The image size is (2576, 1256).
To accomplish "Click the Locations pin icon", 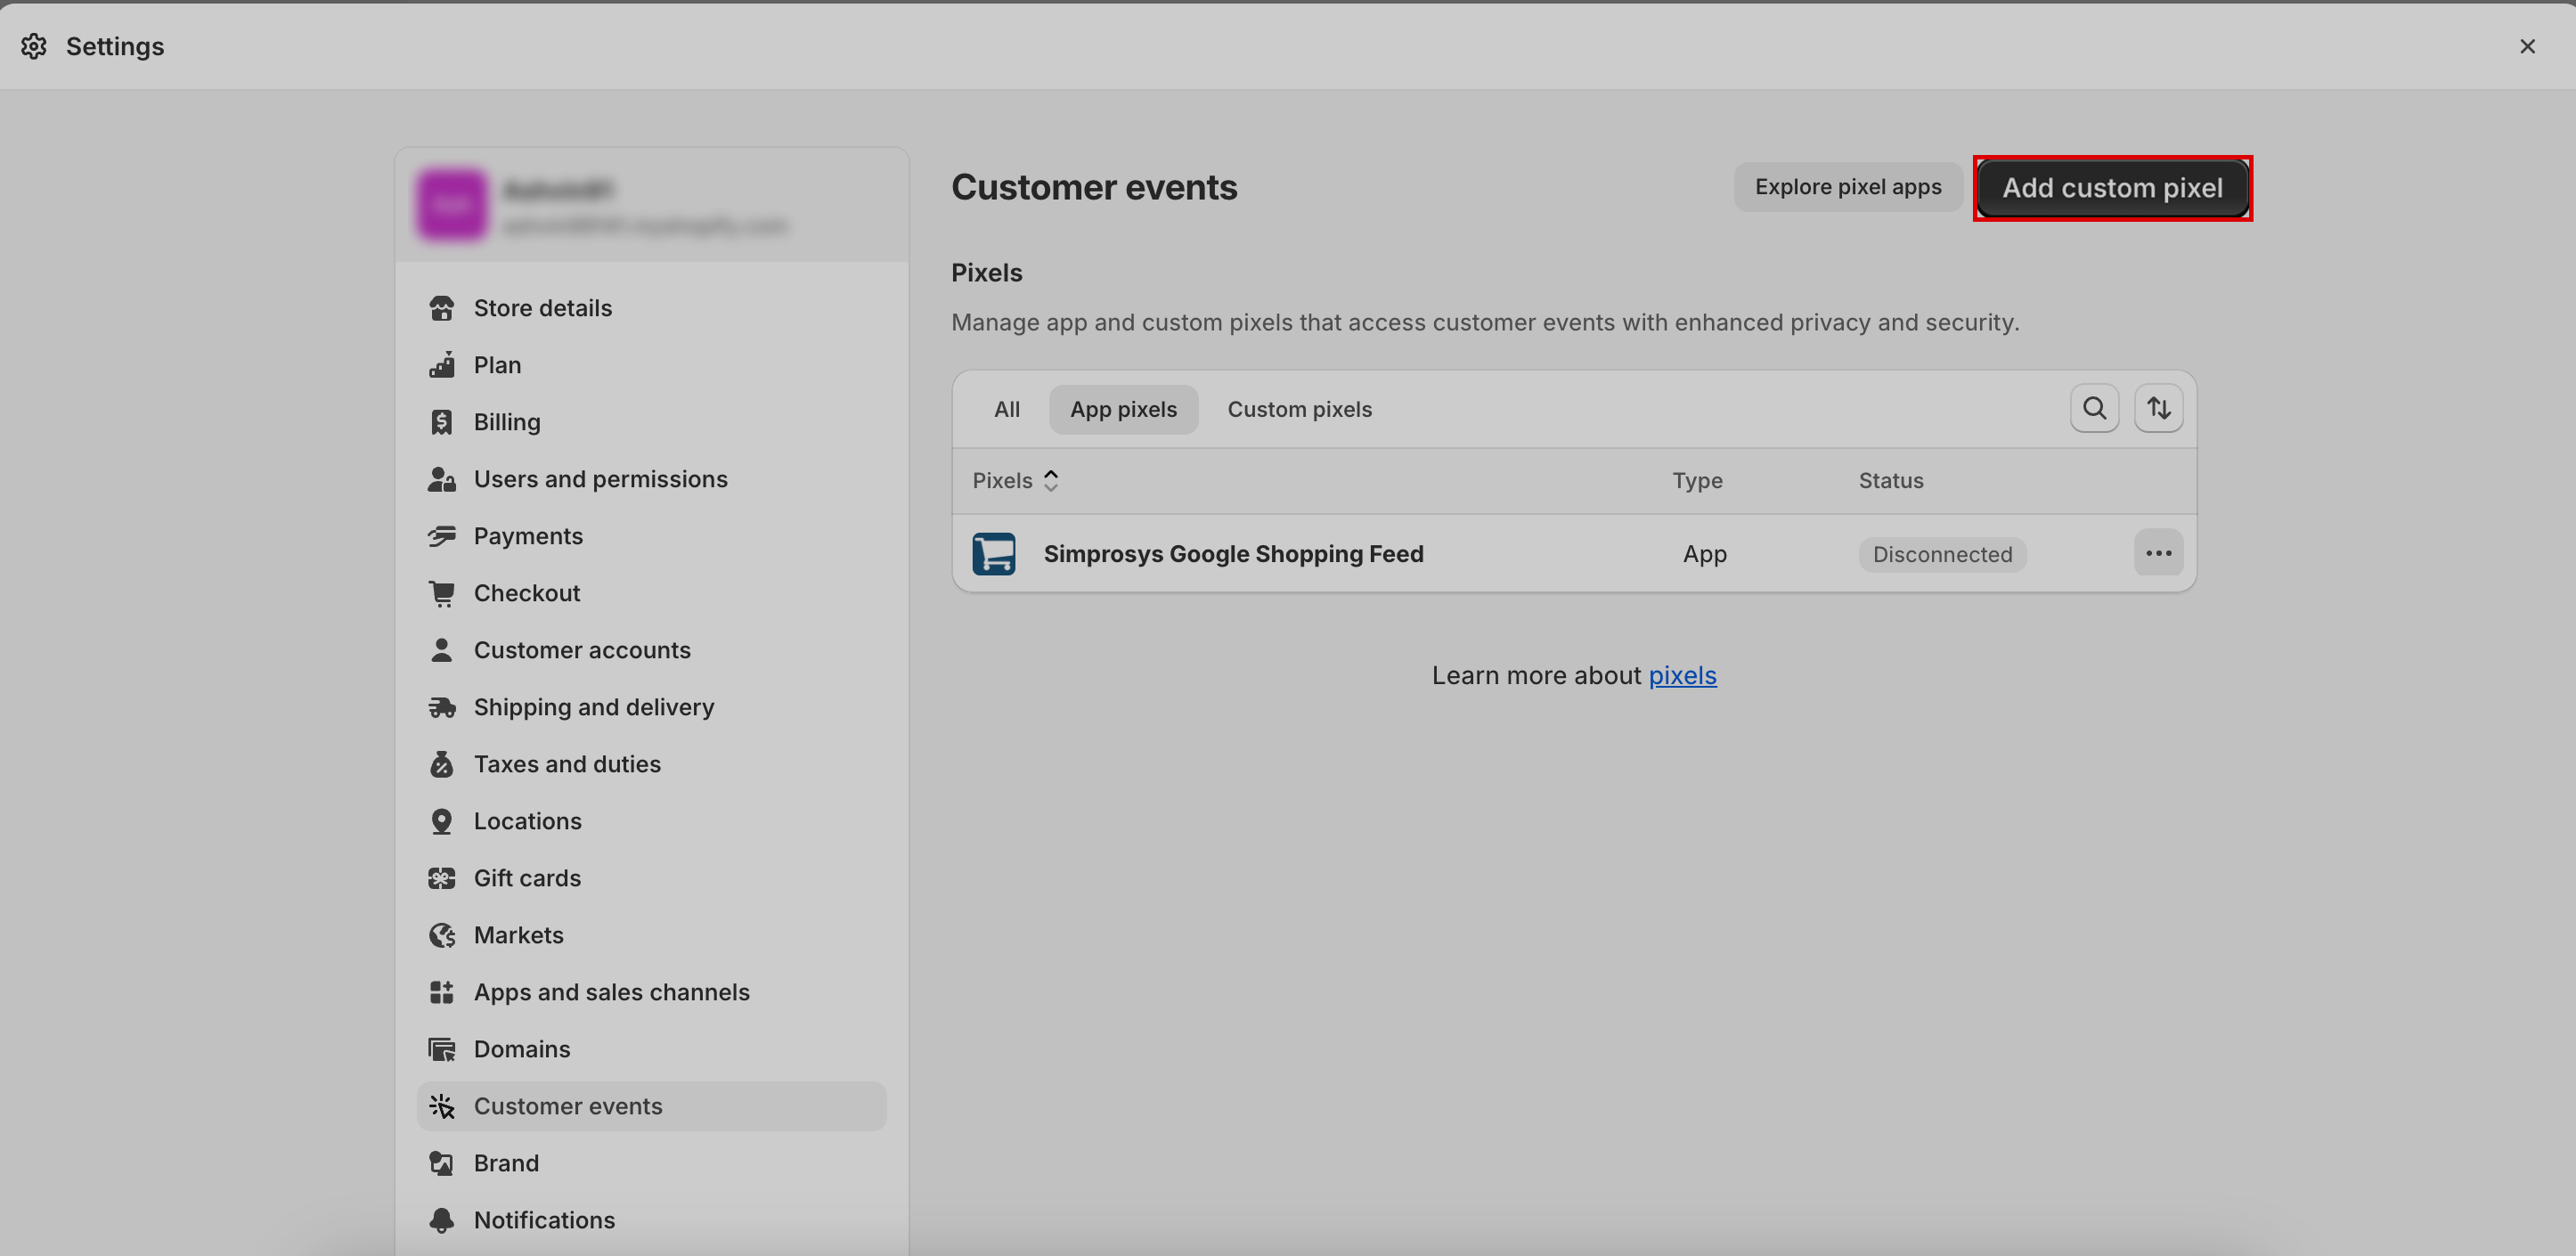I will tap(441, 821).
